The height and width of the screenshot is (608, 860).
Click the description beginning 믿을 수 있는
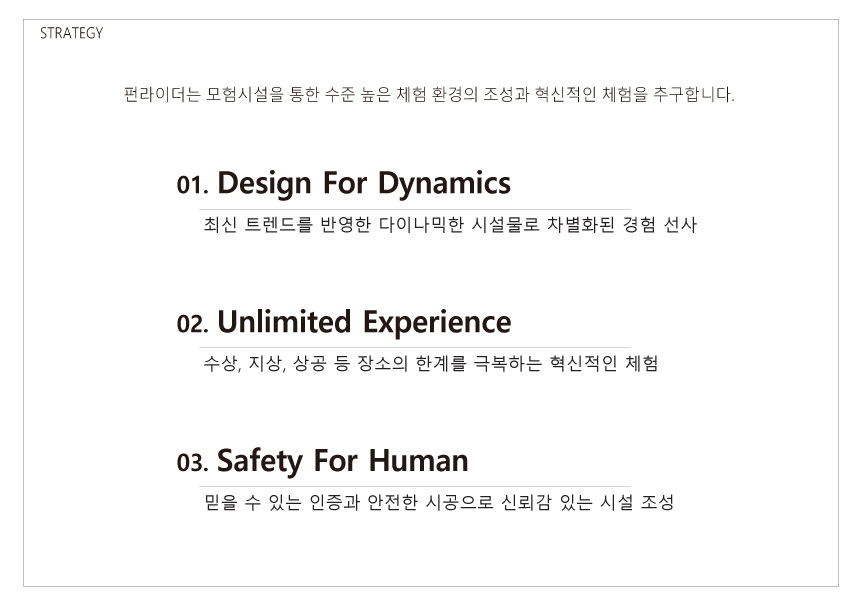pos(438,502)
